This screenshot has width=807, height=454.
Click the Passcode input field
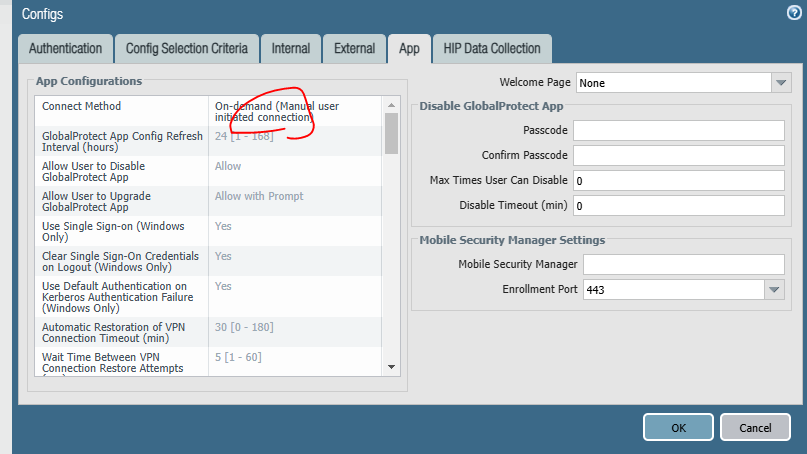click(679, 130)
